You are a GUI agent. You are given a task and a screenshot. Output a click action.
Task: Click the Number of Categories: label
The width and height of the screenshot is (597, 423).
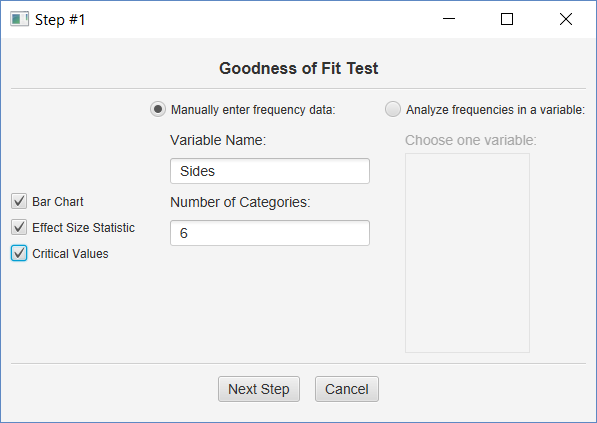point(240,202)
